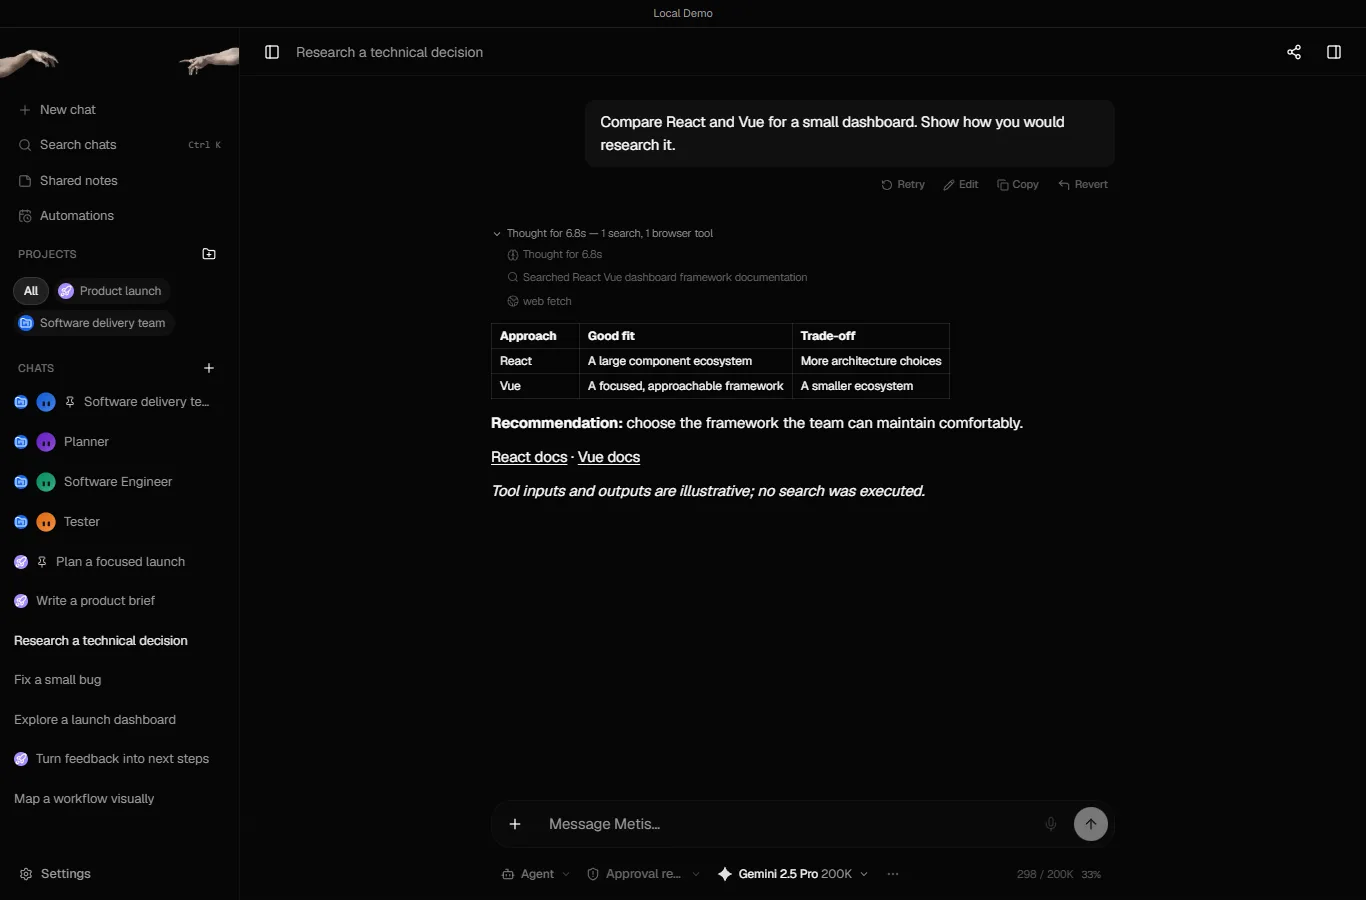Open Shared notes
Viewport: 1366px width, 900px height.
click(x=119, y=181)
